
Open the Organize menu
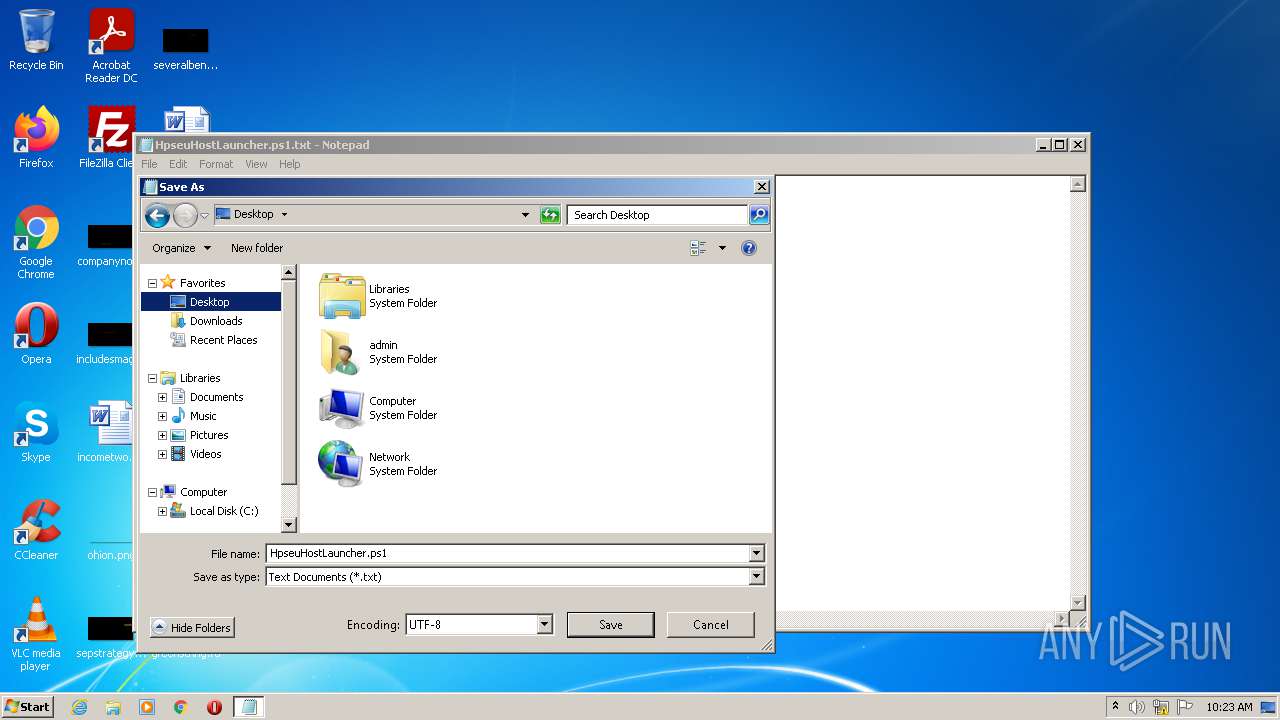181,248
